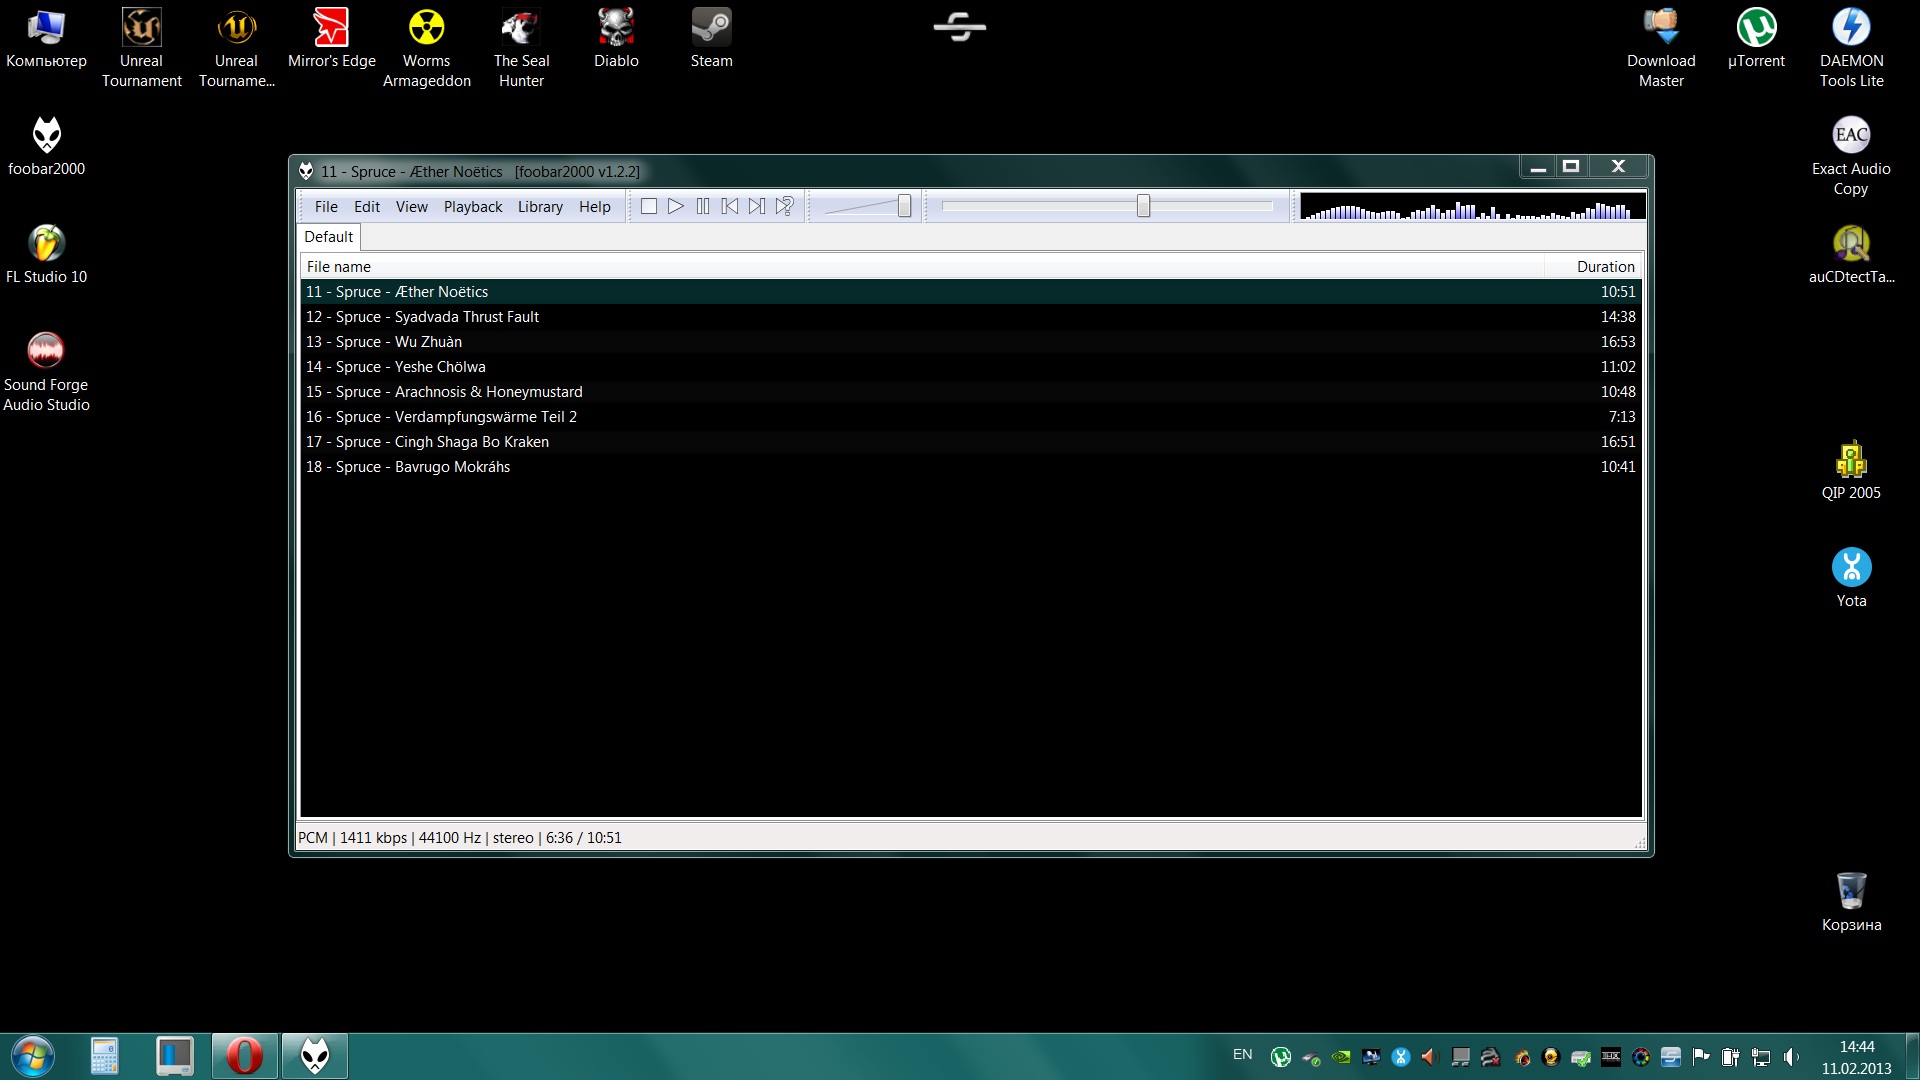
Task: Click the Show desktop button
Action: point(1912,1056)
